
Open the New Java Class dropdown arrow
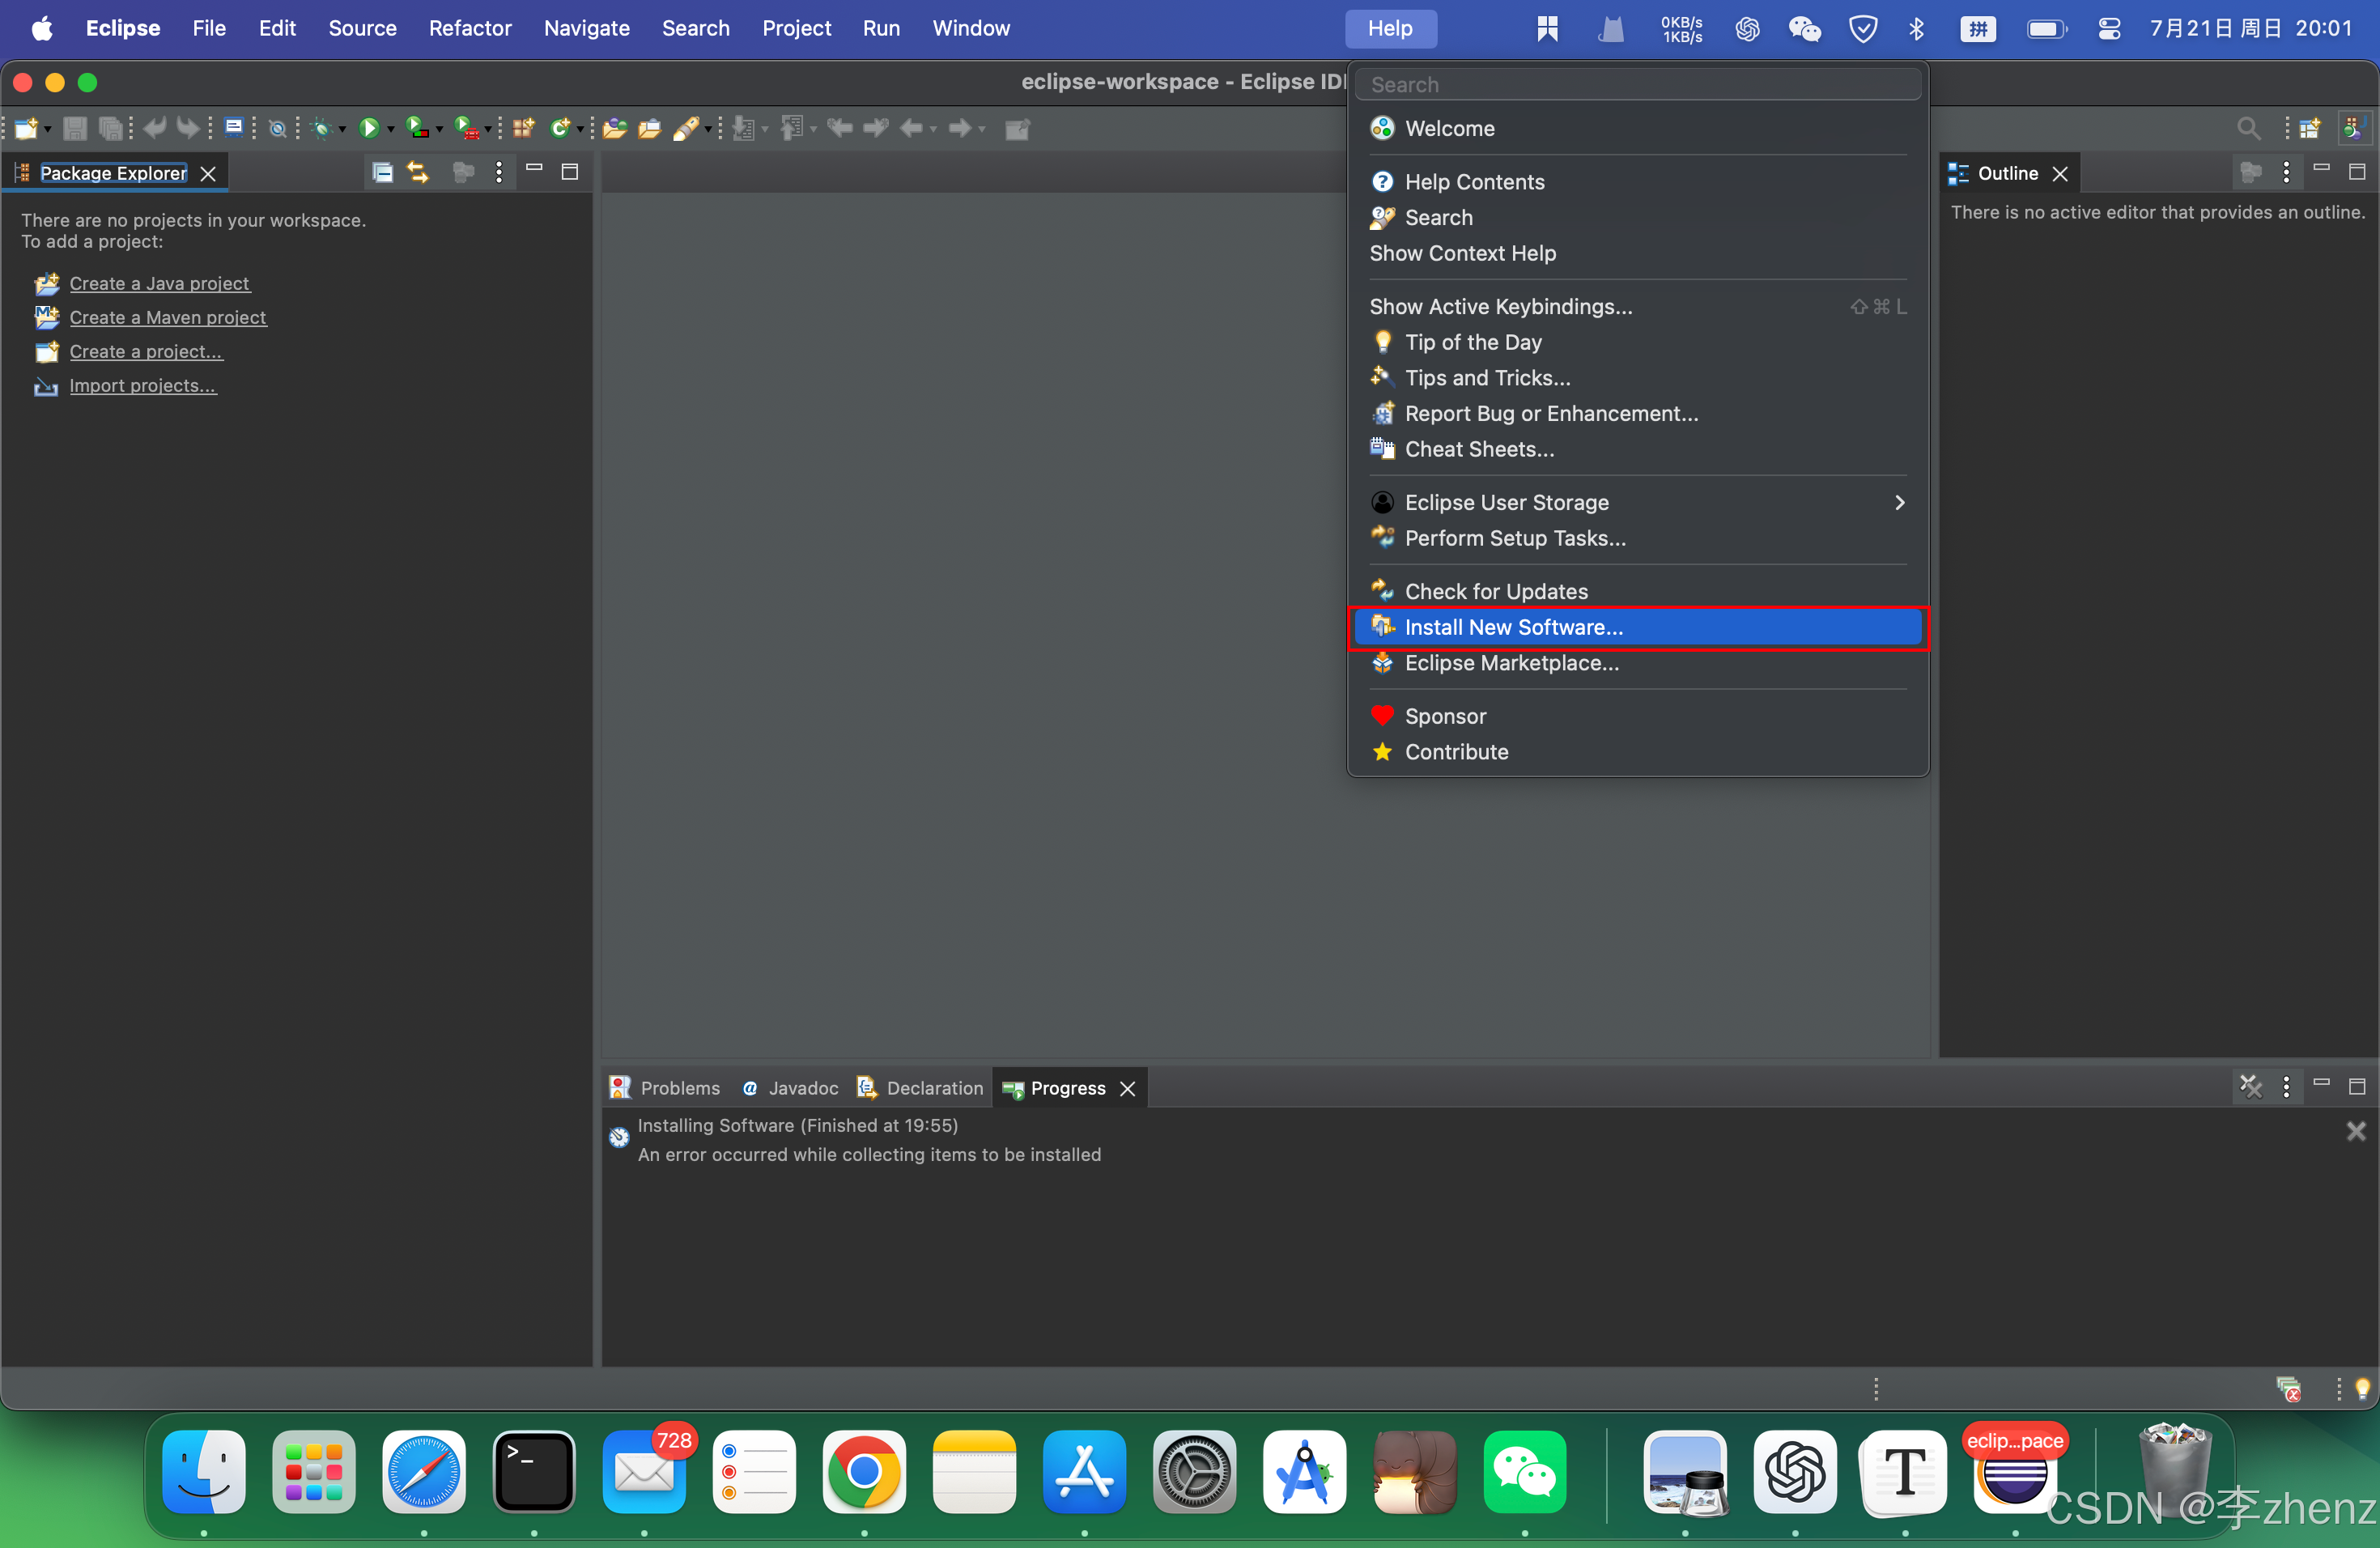580,129
